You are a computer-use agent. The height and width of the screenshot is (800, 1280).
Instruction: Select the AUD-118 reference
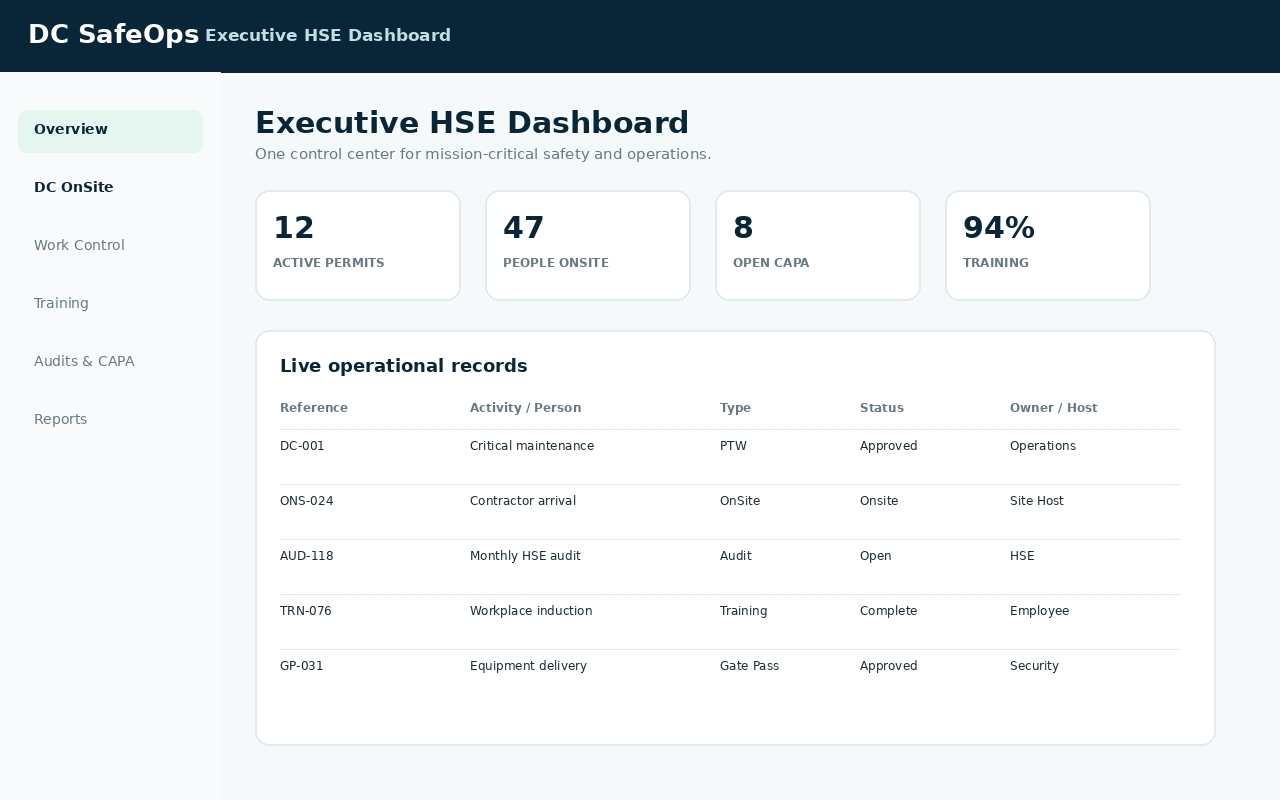point(307,556)
